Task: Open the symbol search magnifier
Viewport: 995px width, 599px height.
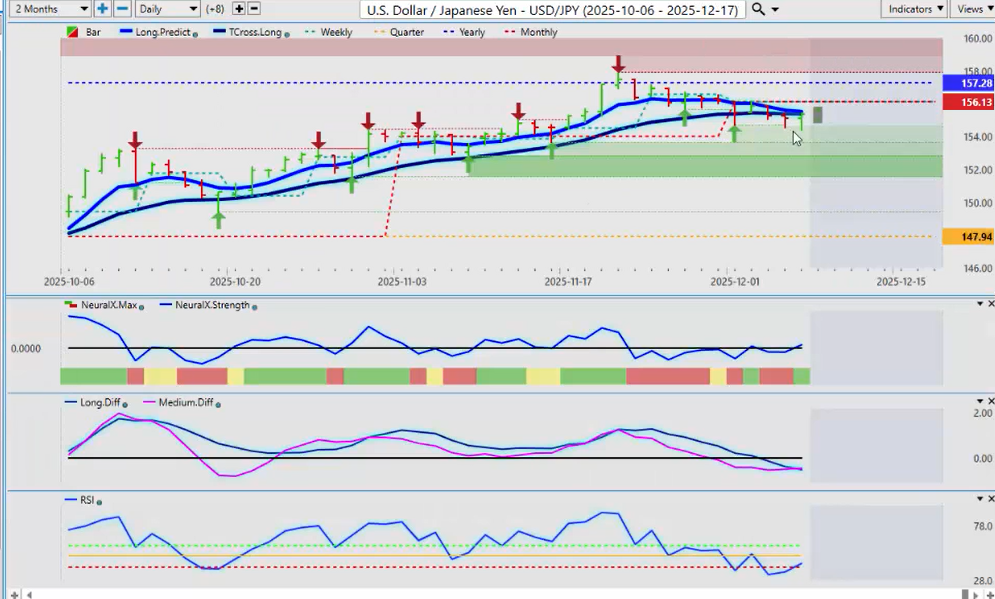Action: pyautogui.click(x=759, y=9)
